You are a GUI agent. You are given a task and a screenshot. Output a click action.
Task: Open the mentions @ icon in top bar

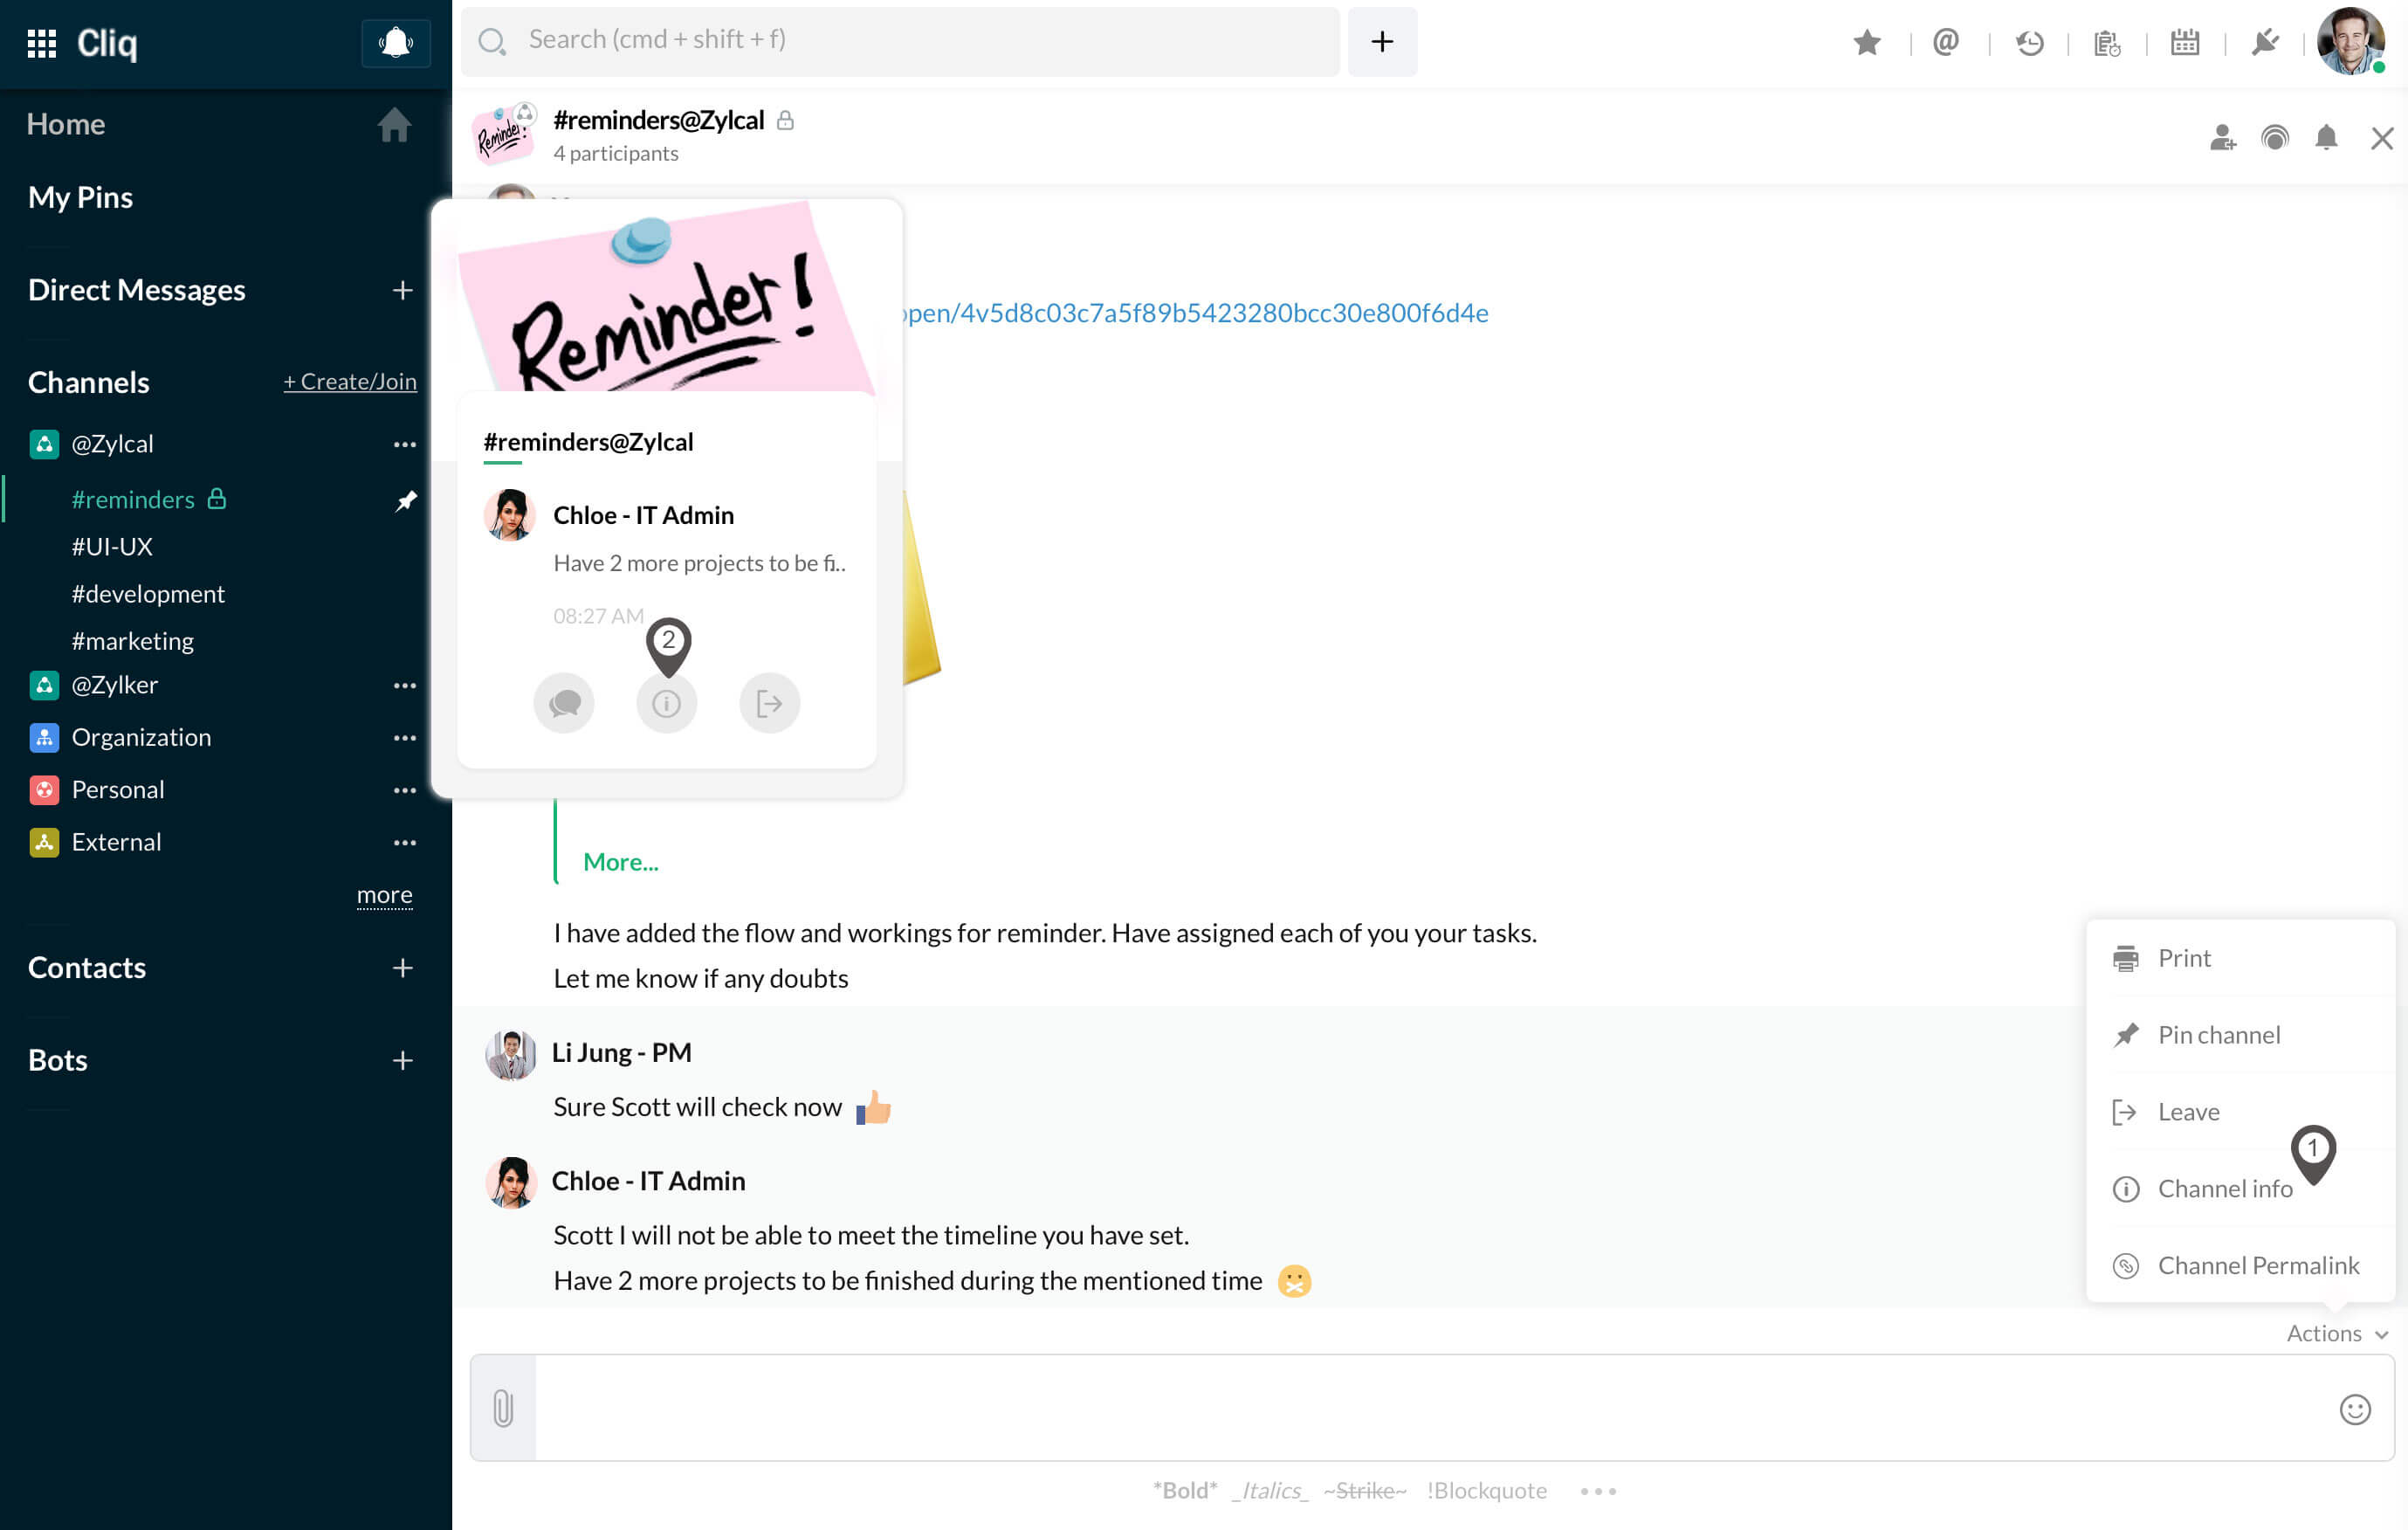pos(1945,43)
